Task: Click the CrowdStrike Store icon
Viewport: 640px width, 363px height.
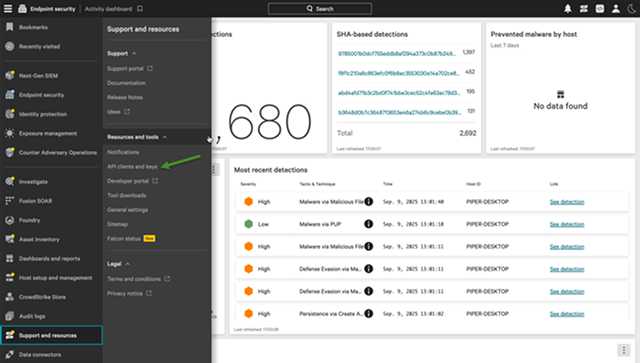Action: tap(9, 296)
